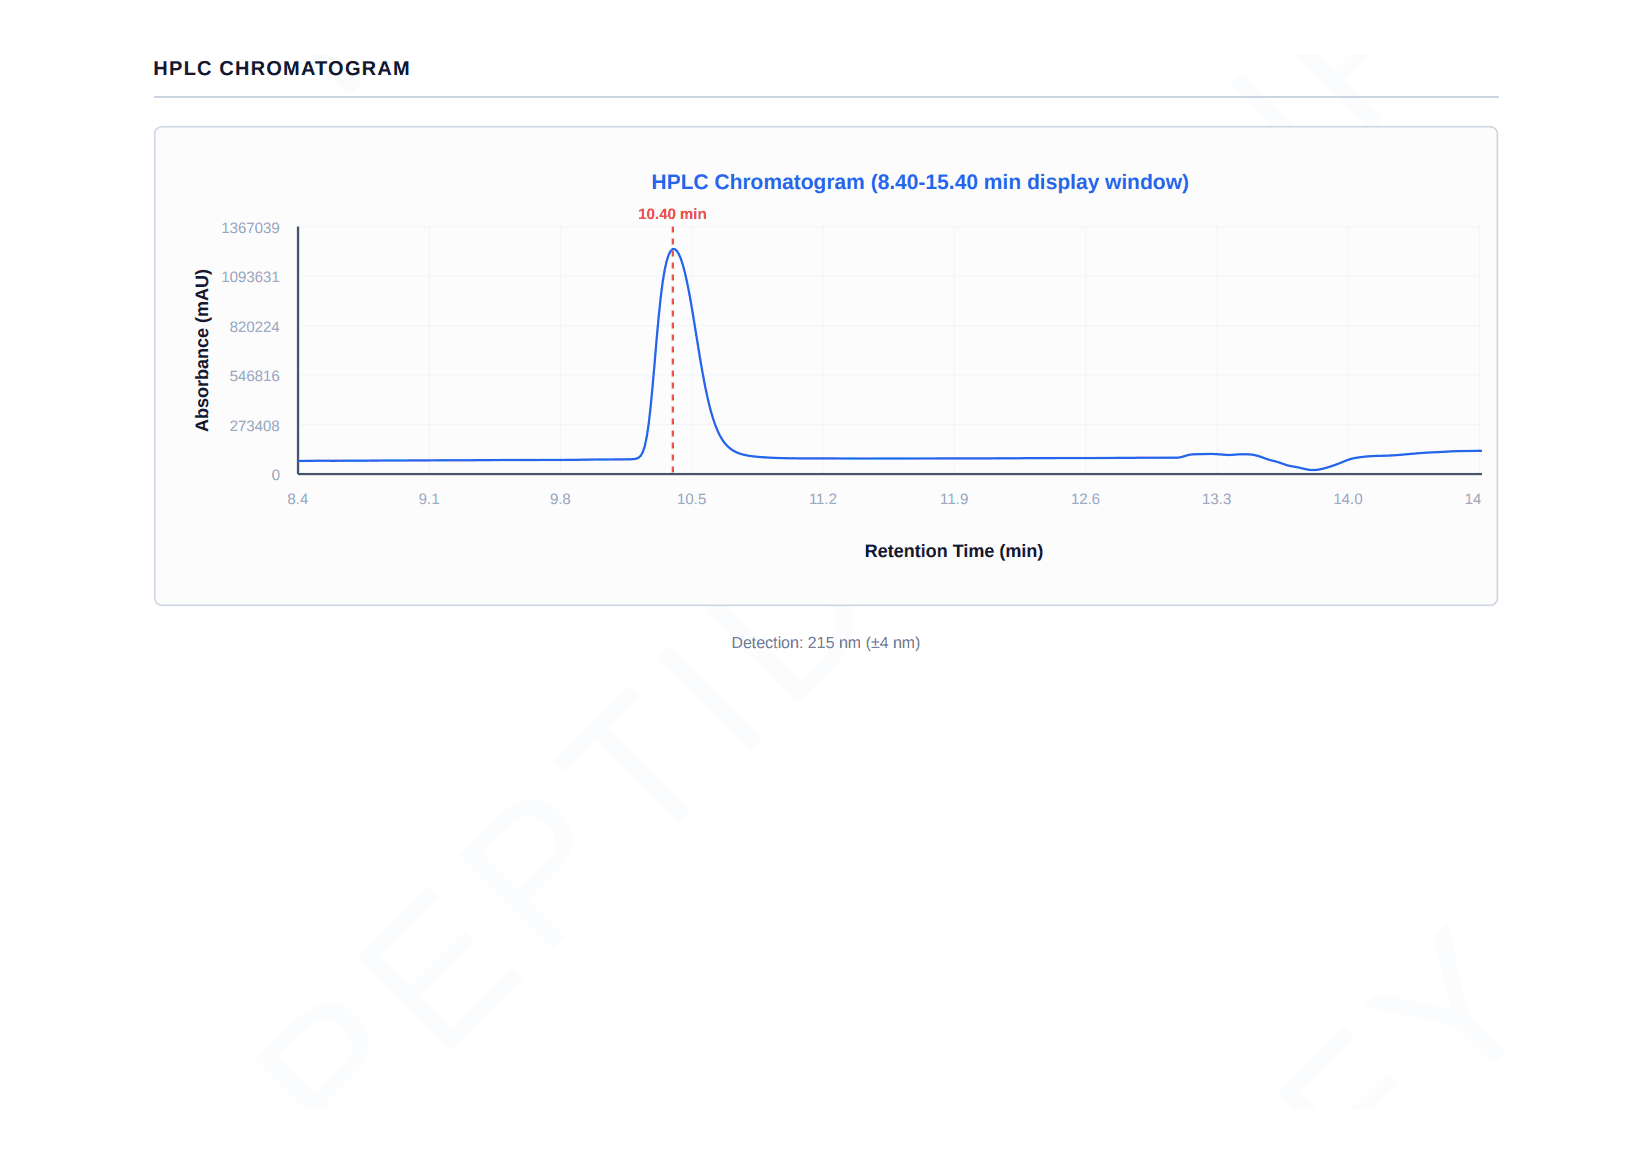
Task: Click the HPLC CHROMATOGRAM section heading
Action: point(281,68)
